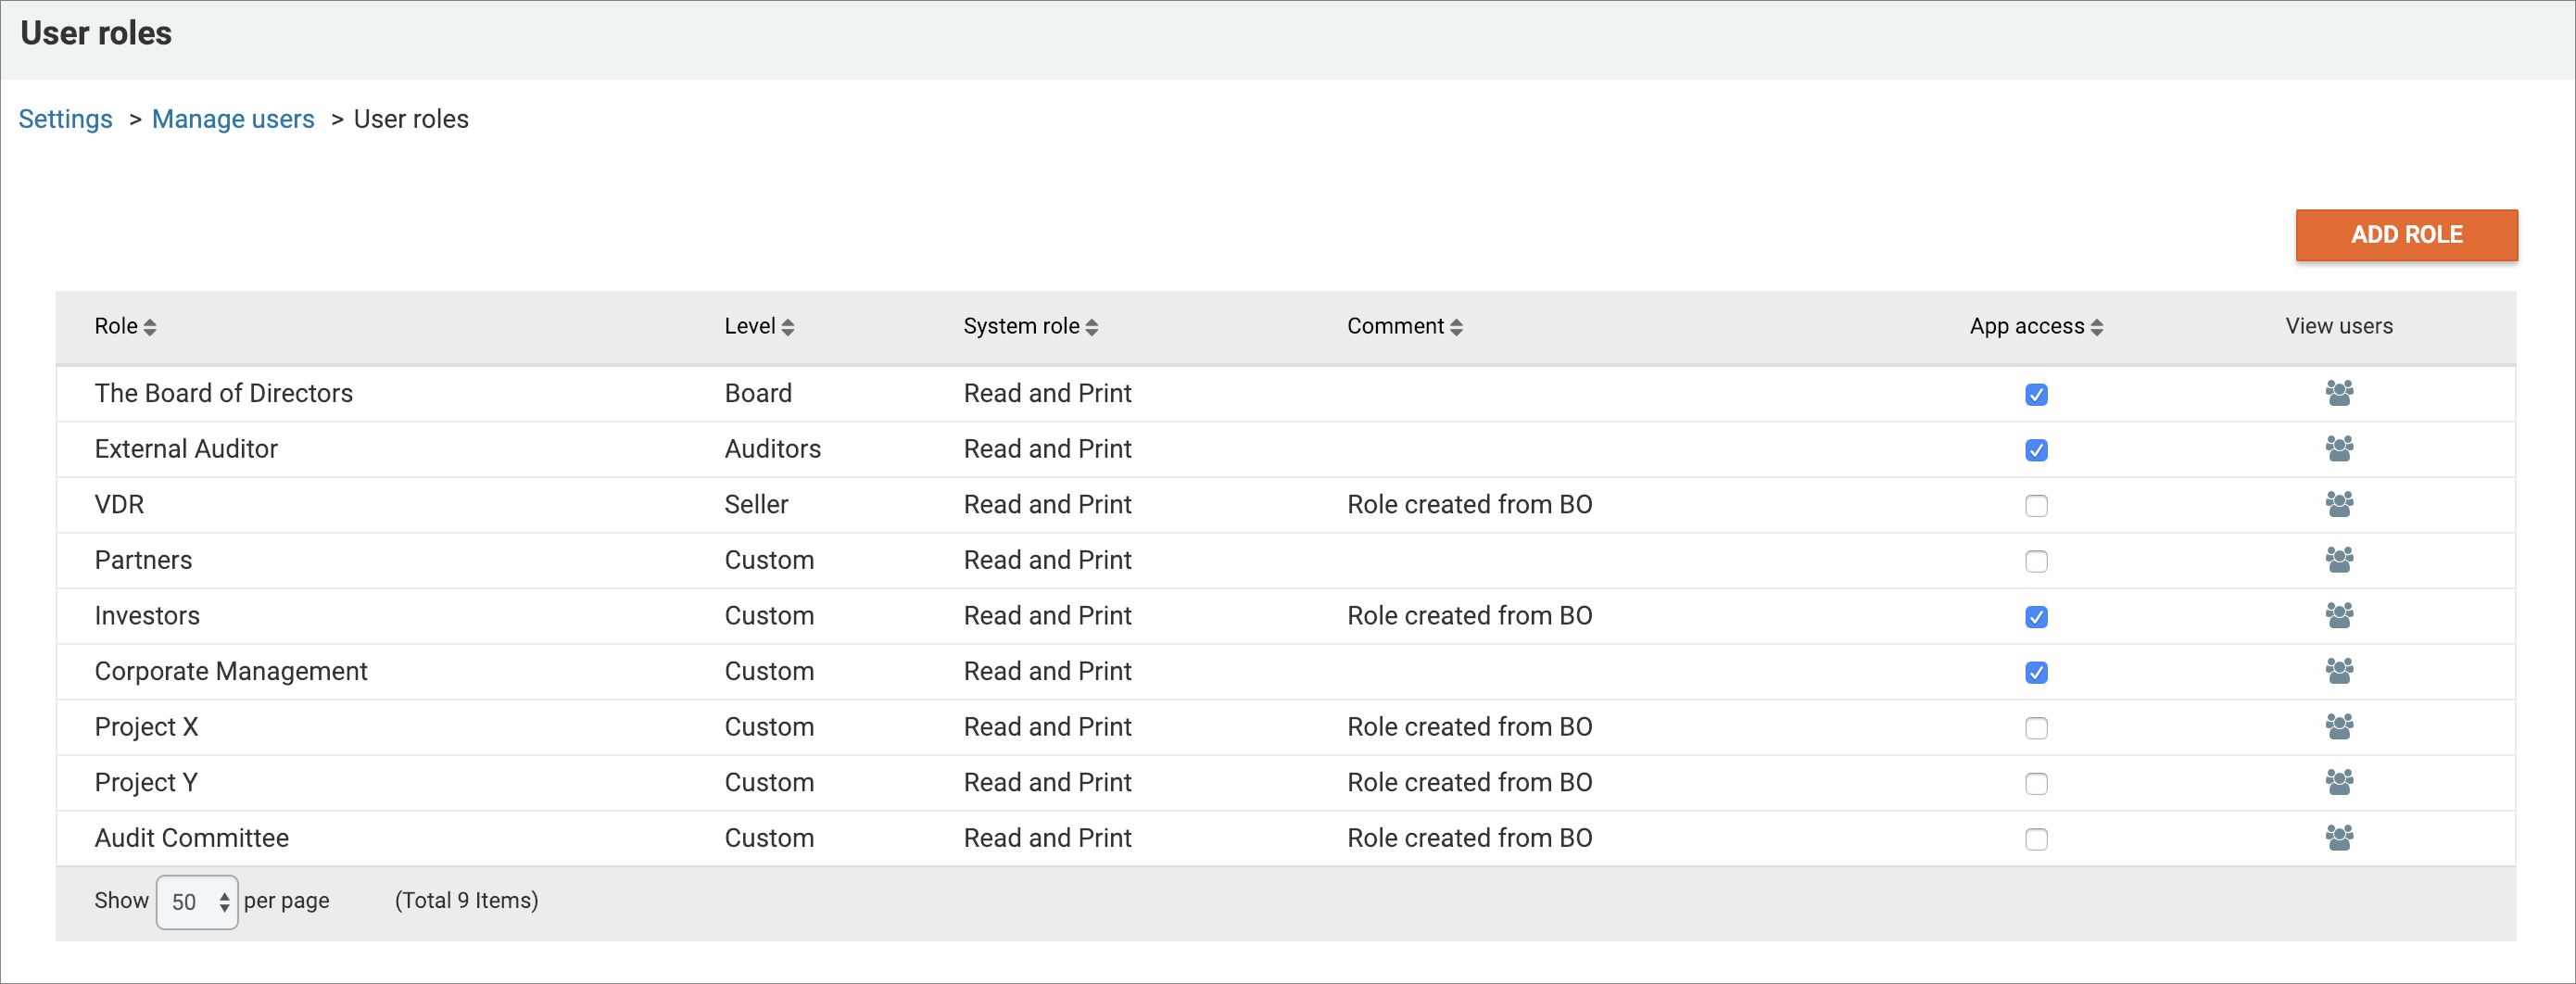Open user list icon for Project X
Image resolution: width=2576 pixels, height=984 pixels.
click(2340, 727)
